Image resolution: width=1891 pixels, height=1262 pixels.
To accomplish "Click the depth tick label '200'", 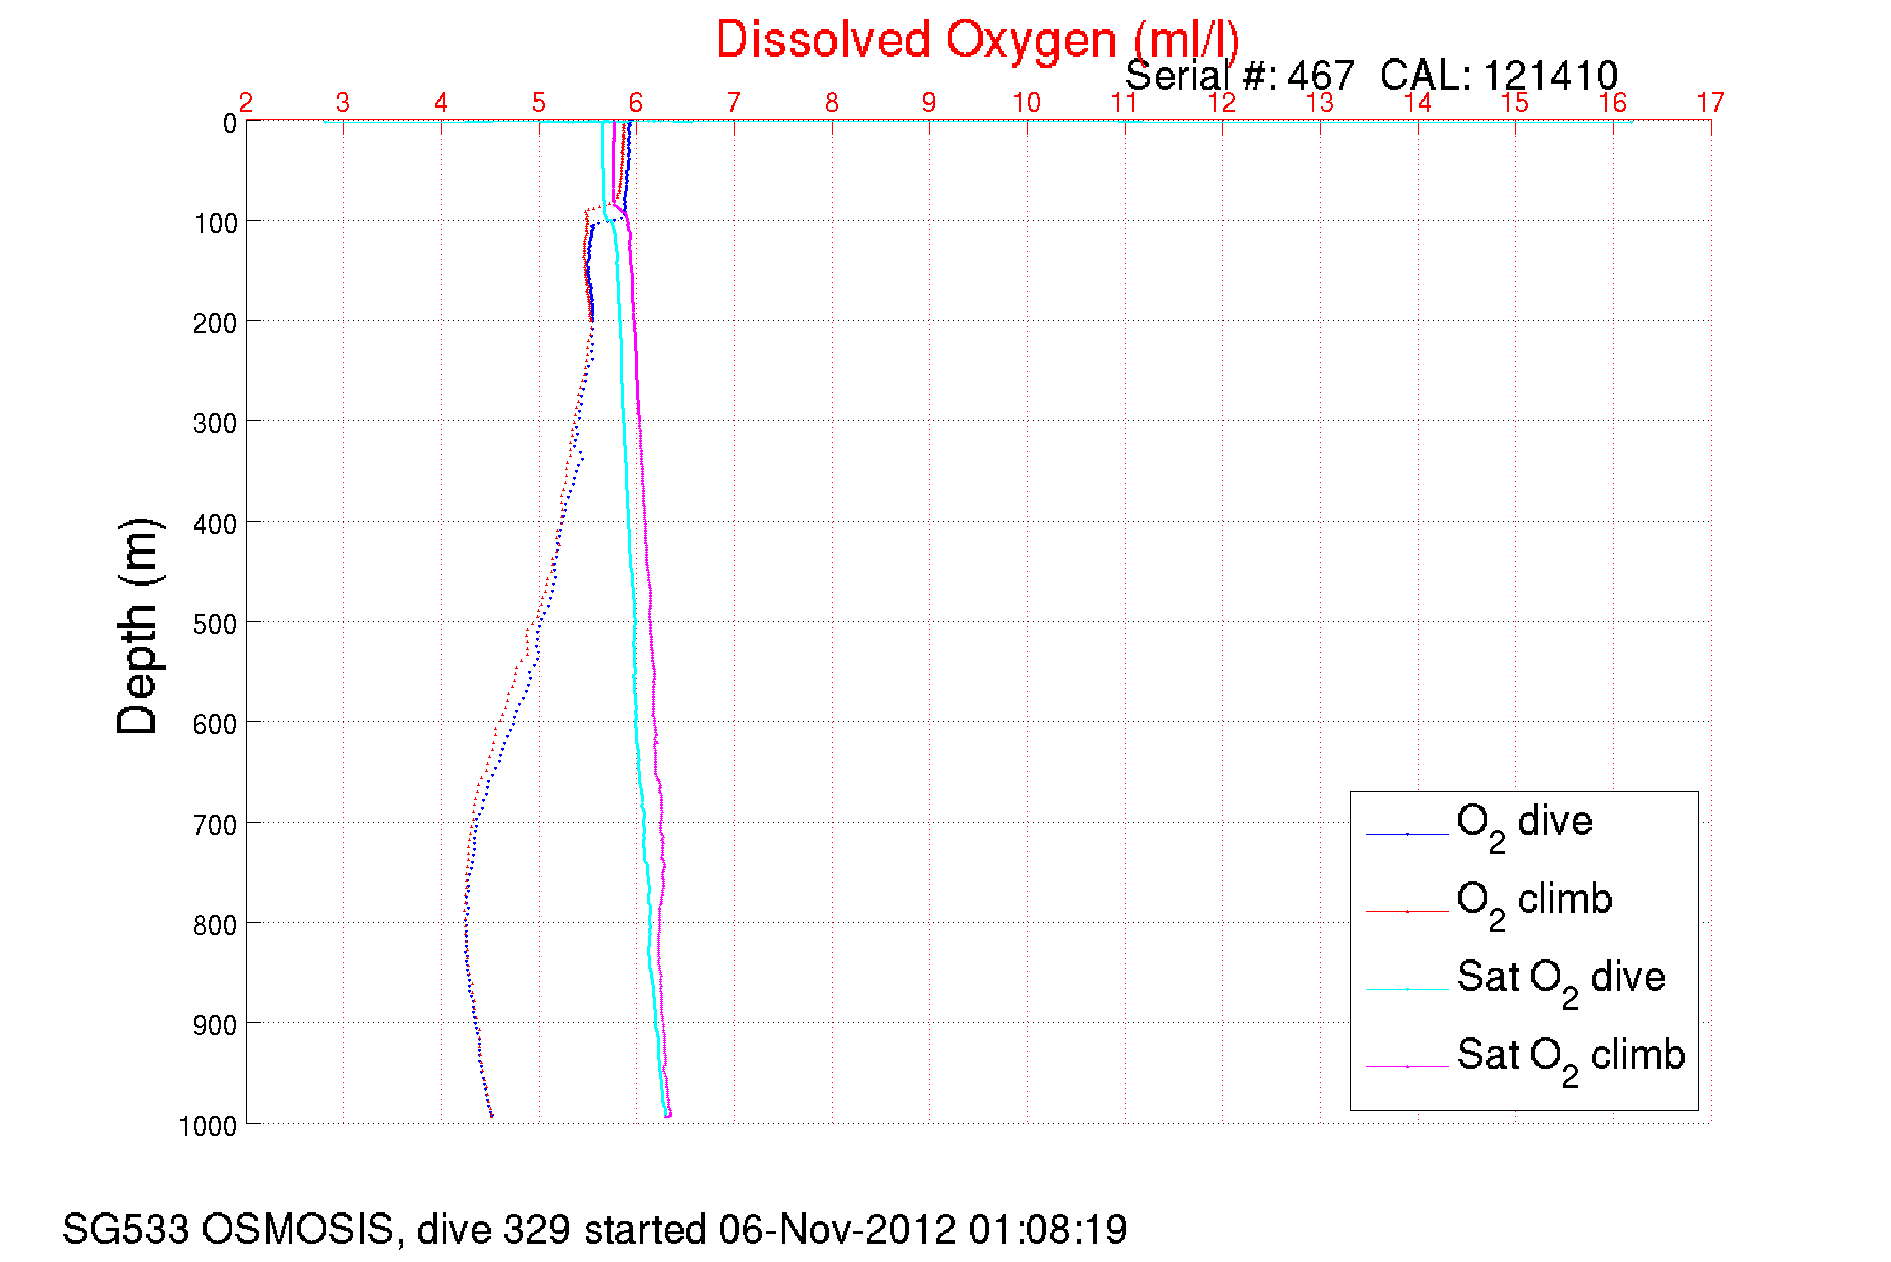I will (x=216, y=324).
